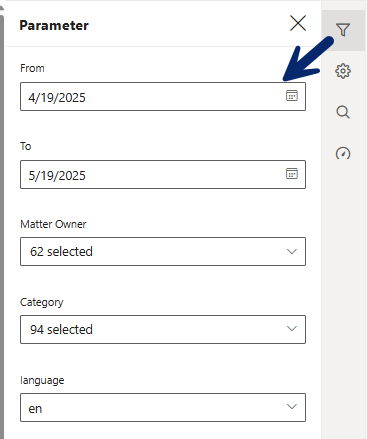Click the Category label text
The height and width of the screenshot is (439, 367).
pos(42,302)
